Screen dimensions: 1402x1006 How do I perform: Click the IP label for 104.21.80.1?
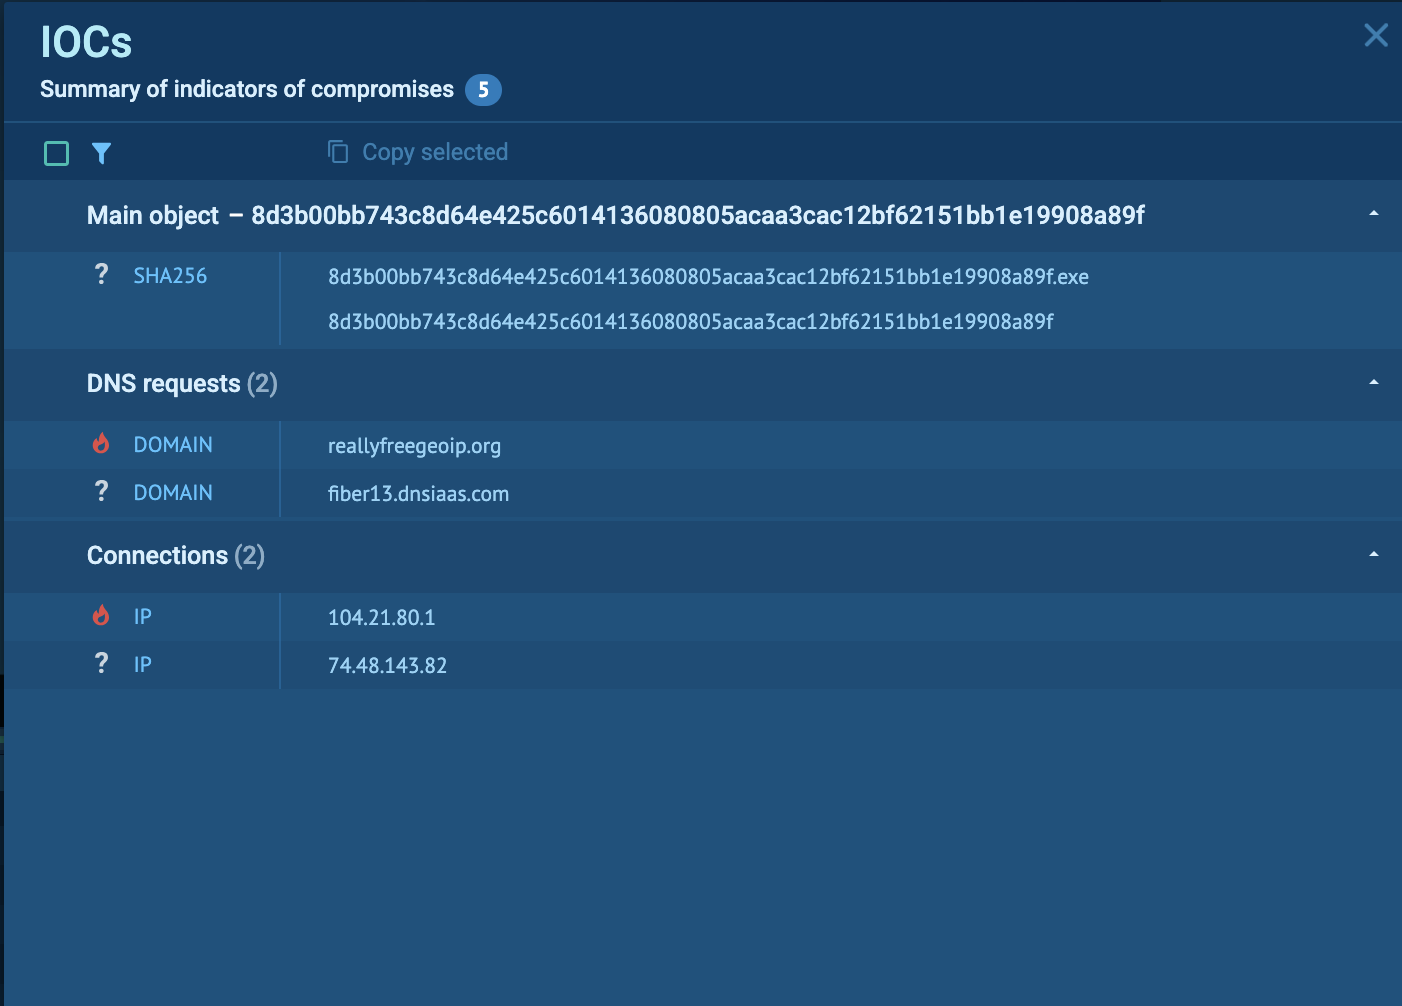tap(143, 617)
